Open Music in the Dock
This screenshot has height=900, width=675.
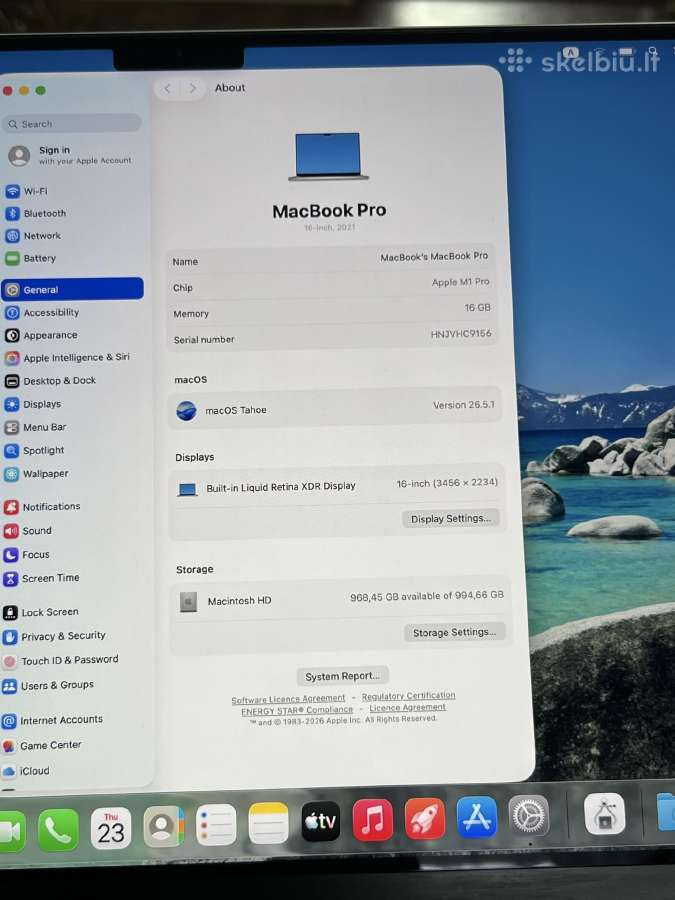[x=373, y=820]
